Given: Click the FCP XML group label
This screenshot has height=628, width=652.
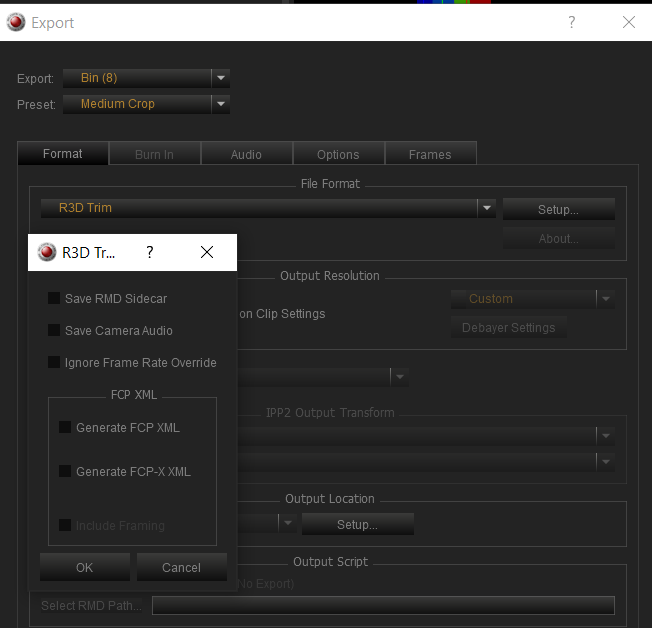Looking at the screenshot, I should click(134, 395).
